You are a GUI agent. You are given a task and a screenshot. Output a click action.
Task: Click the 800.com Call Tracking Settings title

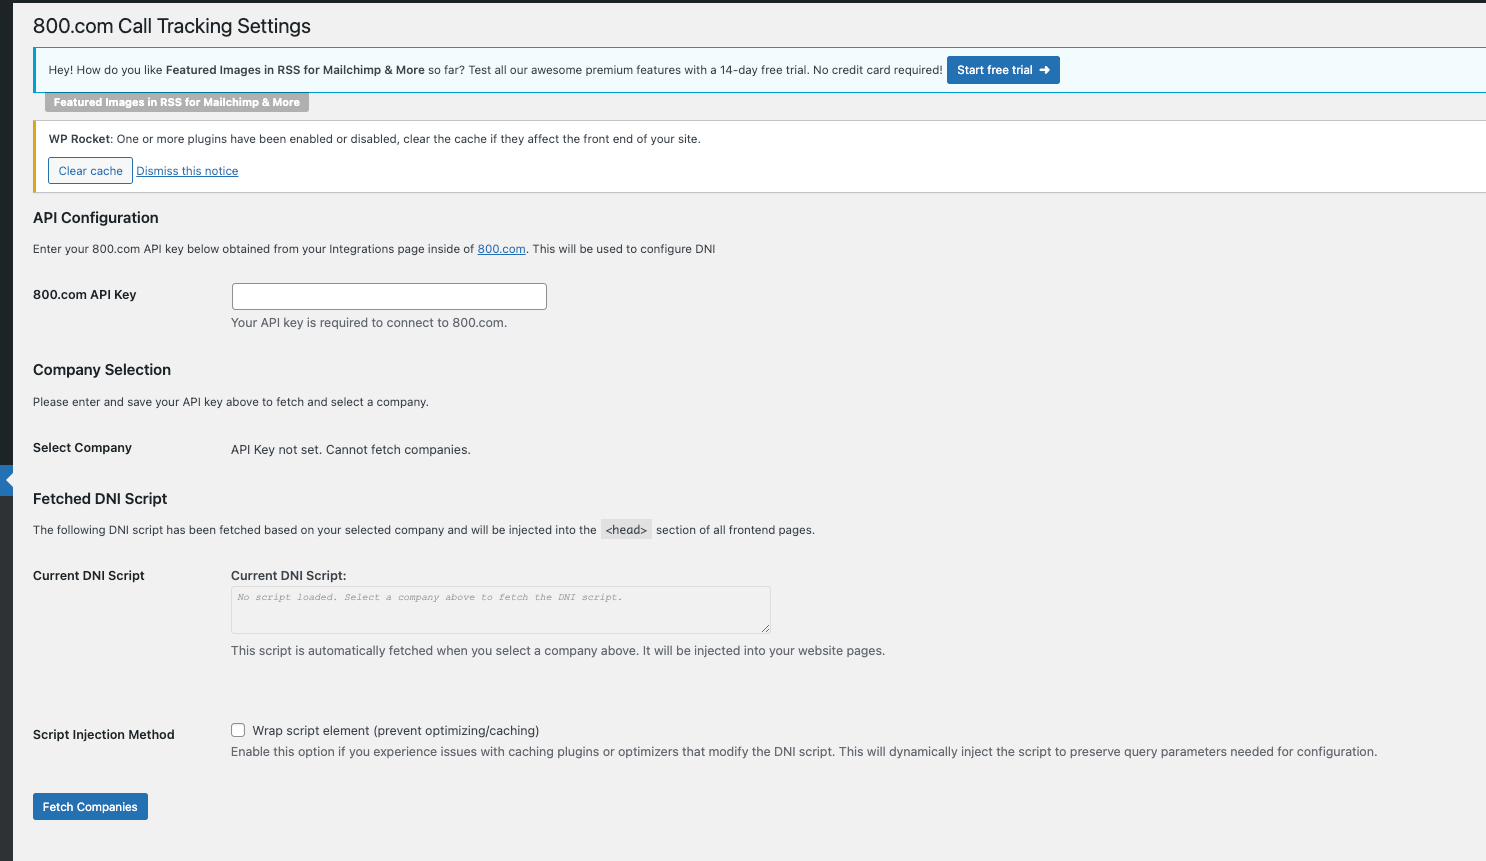tap(172, 26)
